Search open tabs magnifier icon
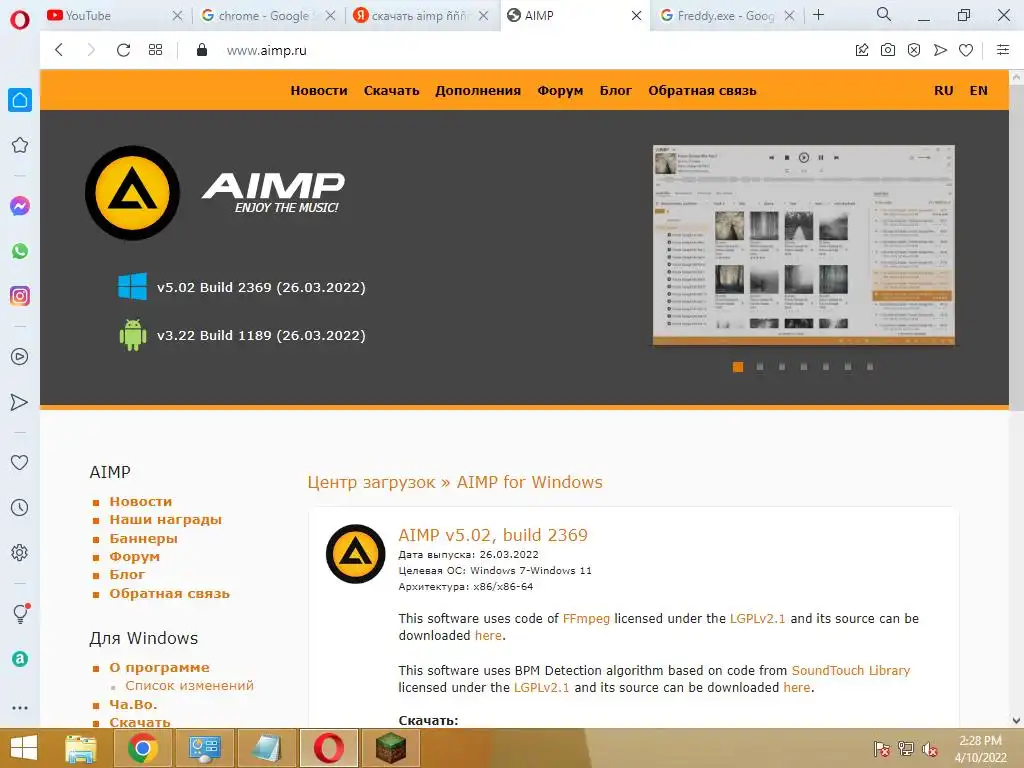 click(884, 14)
